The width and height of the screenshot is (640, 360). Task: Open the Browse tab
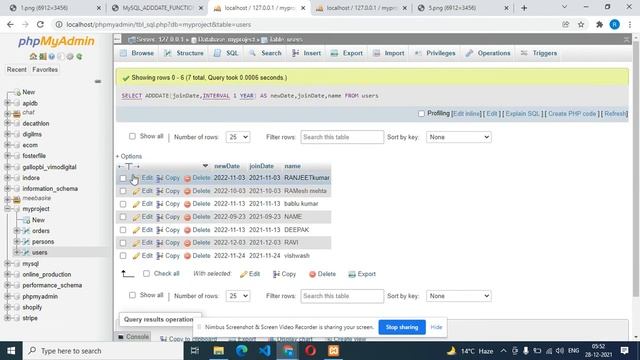click(137, 53)
